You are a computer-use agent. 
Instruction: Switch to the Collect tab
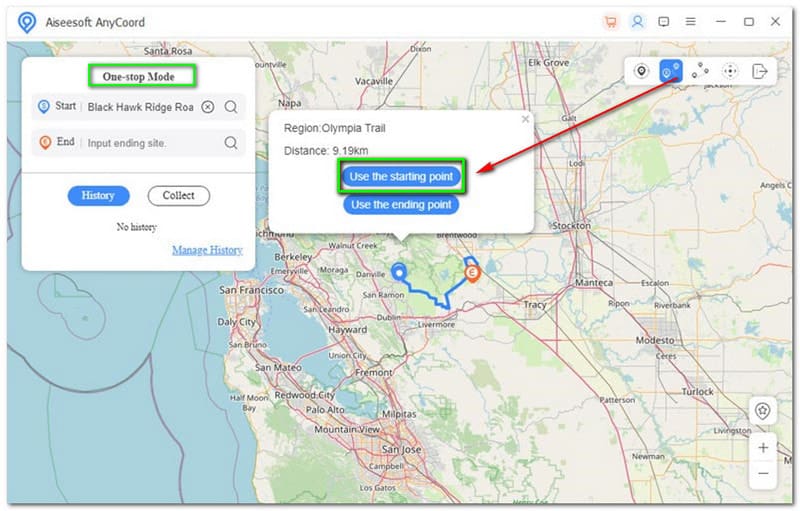pyautogui.click(x=179, y=196)
